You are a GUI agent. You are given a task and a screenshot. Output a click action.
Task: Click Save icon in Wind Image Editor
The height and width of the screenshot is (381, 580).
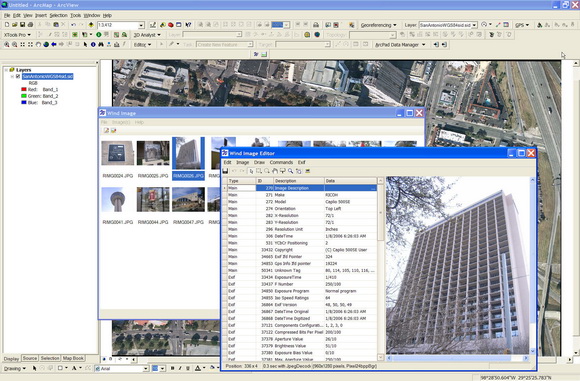click(225, 171)
